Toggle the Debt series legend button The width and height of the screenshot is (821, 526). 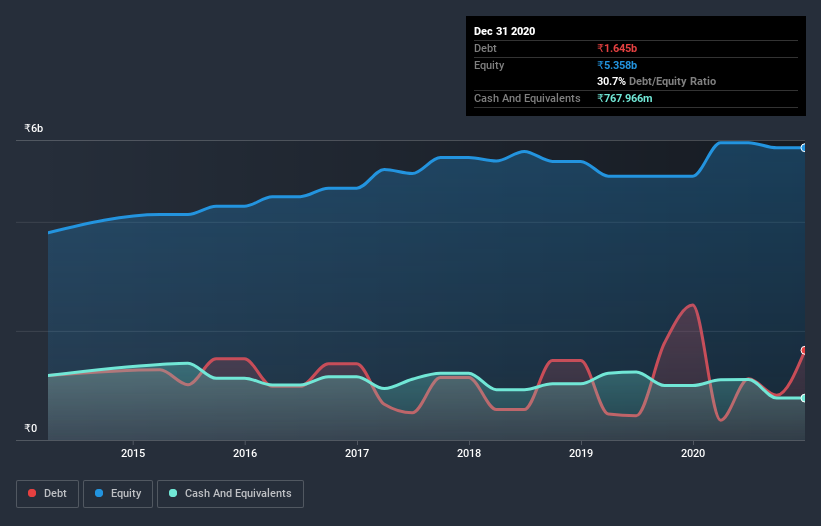[x=47, y=494]
